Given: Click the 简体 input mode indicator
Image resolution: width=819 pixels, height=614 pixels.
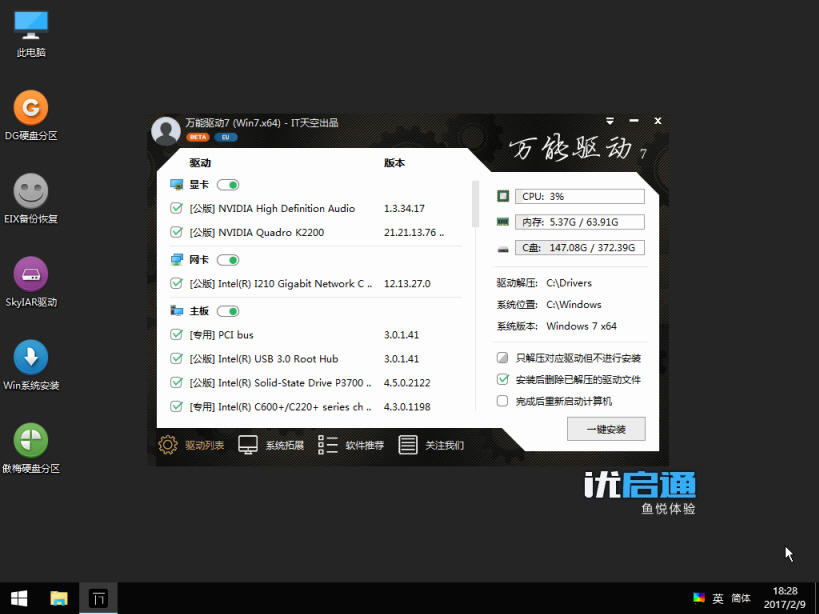Looking at the screenshot, I should coord(741,598).
